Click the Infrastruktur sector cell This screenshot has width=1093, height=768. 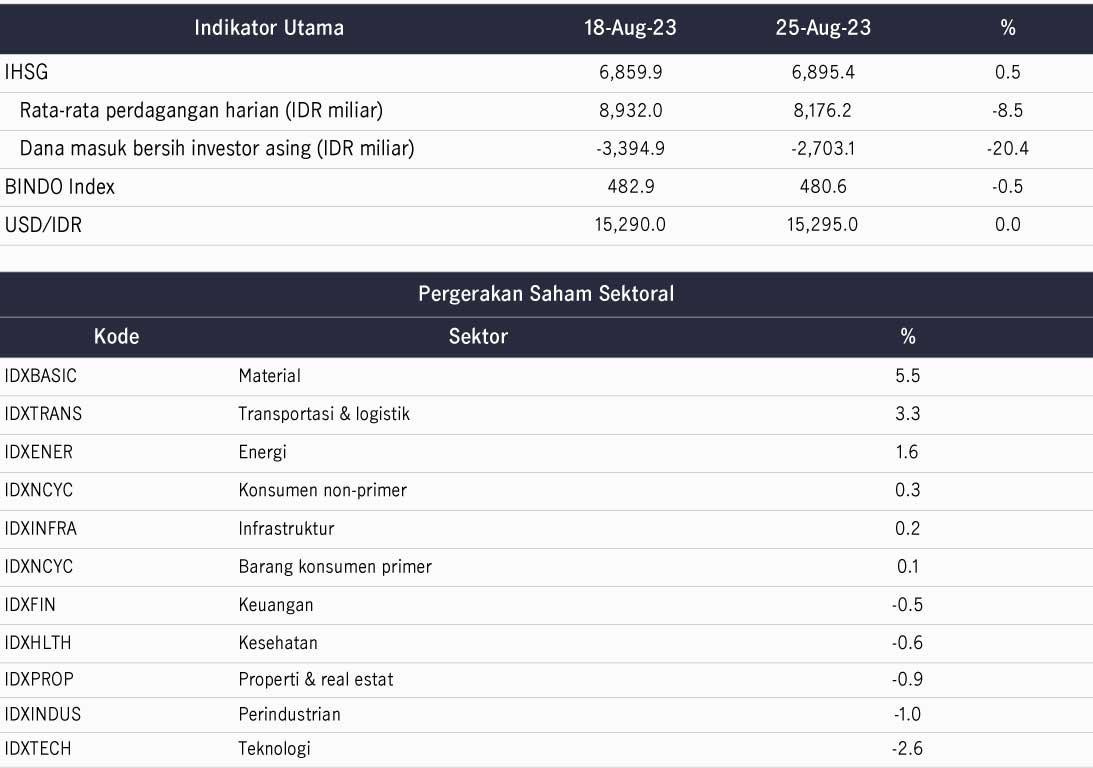point(286,528)
